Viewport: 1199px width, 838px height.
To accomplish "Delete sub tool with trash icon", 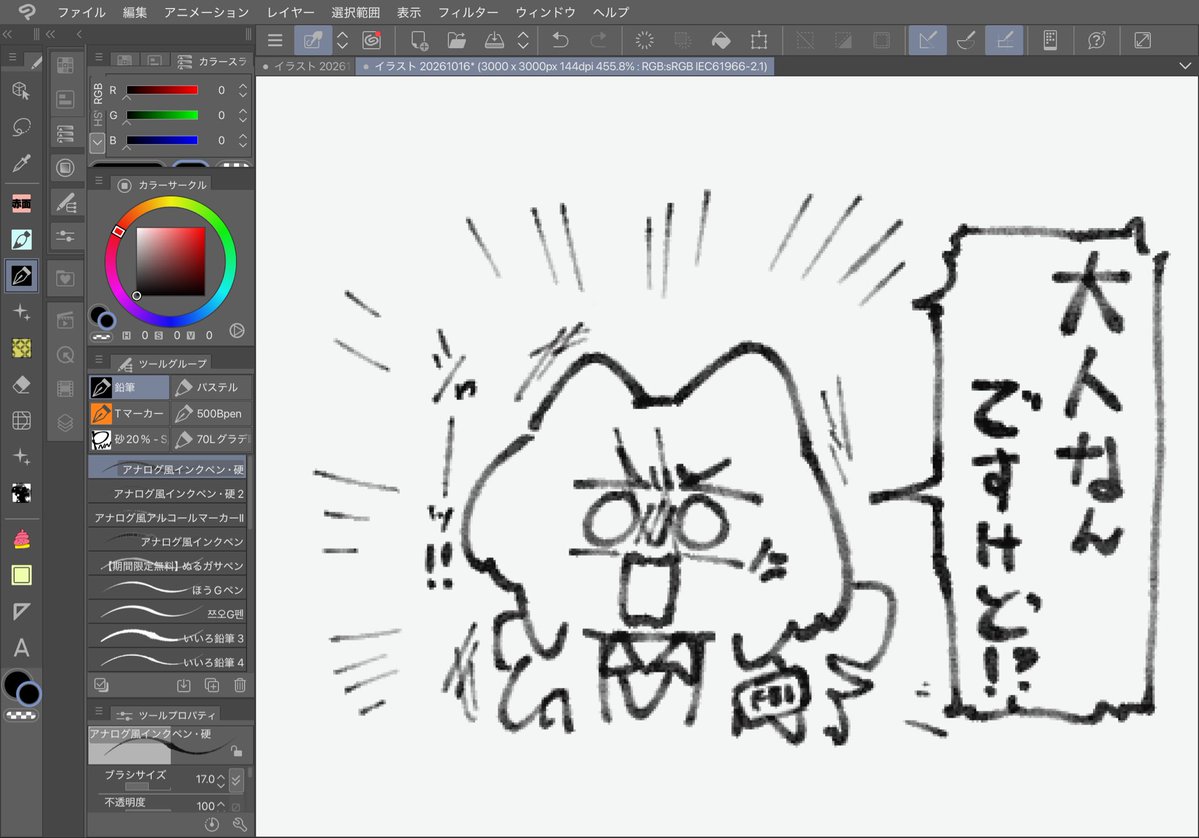I will point(239,685).
